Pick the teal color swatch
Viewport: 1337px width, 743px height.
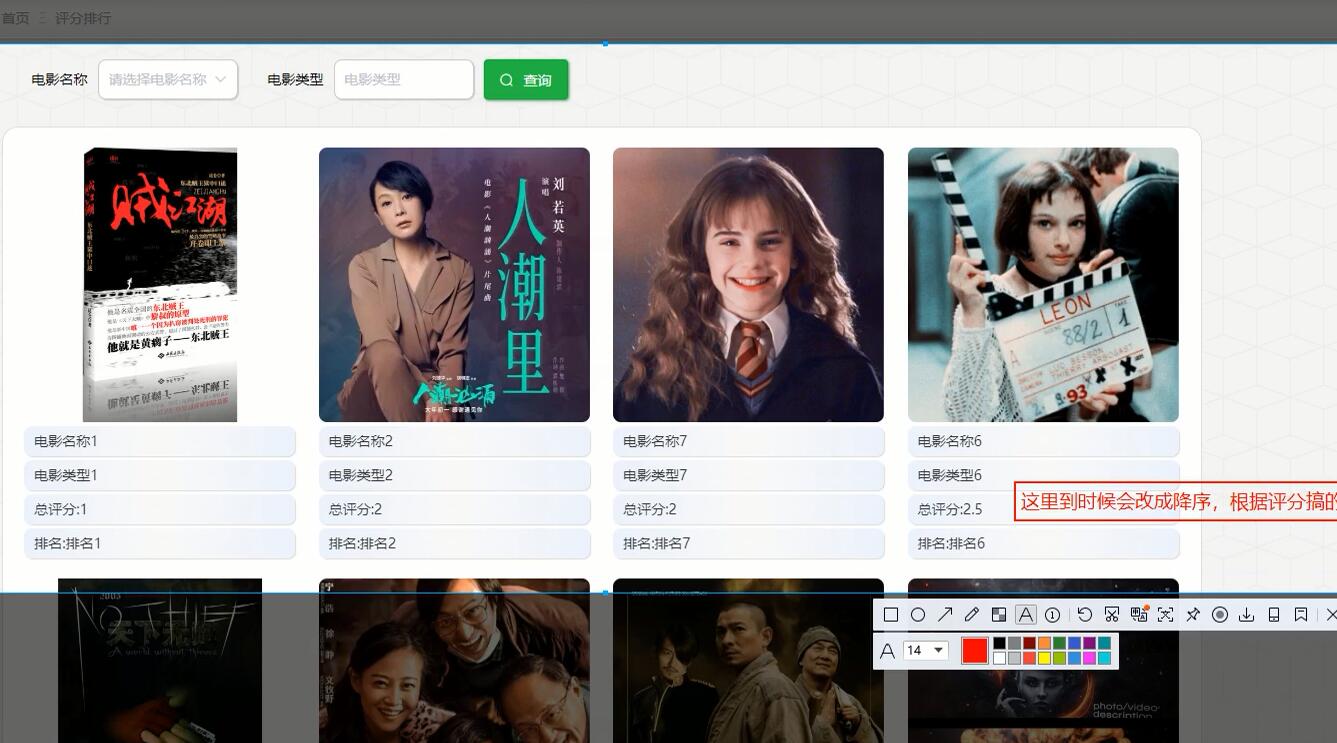(x=1104, y=643)
